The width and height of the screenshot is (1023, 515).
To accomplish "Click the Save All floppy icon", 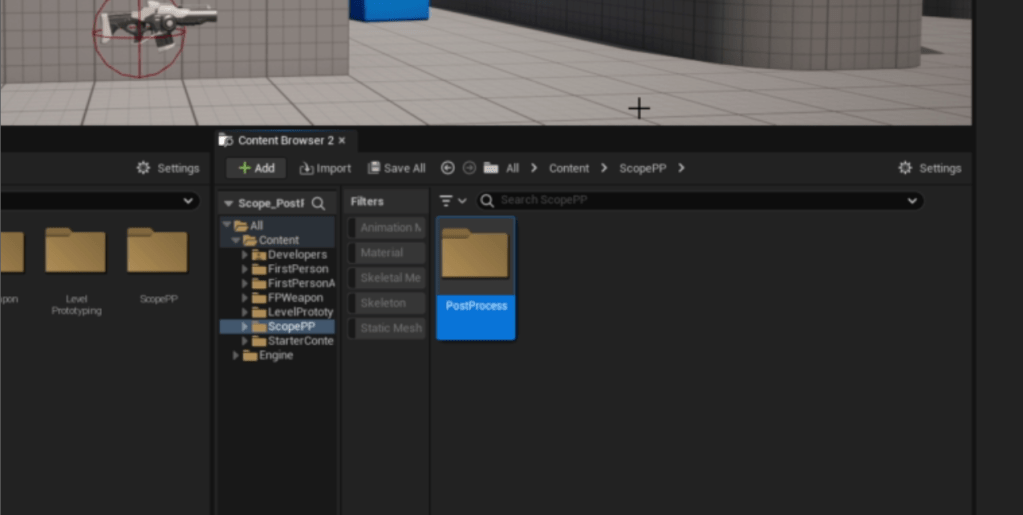I will tap(374, 168).
